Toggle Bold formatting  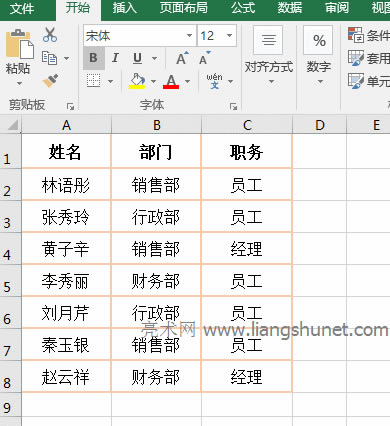[94, 58]
